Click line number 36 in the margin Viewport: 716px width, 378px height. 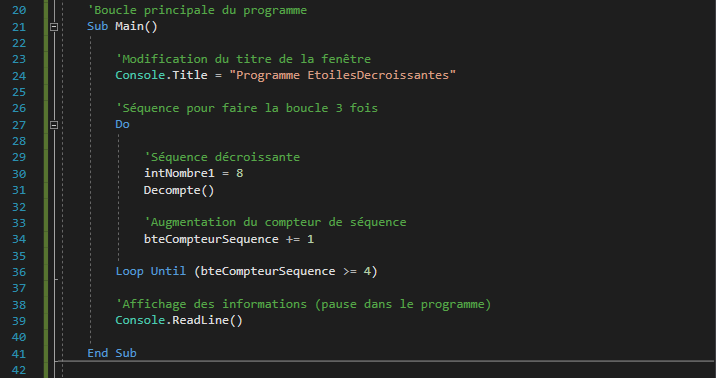[19, 272]
